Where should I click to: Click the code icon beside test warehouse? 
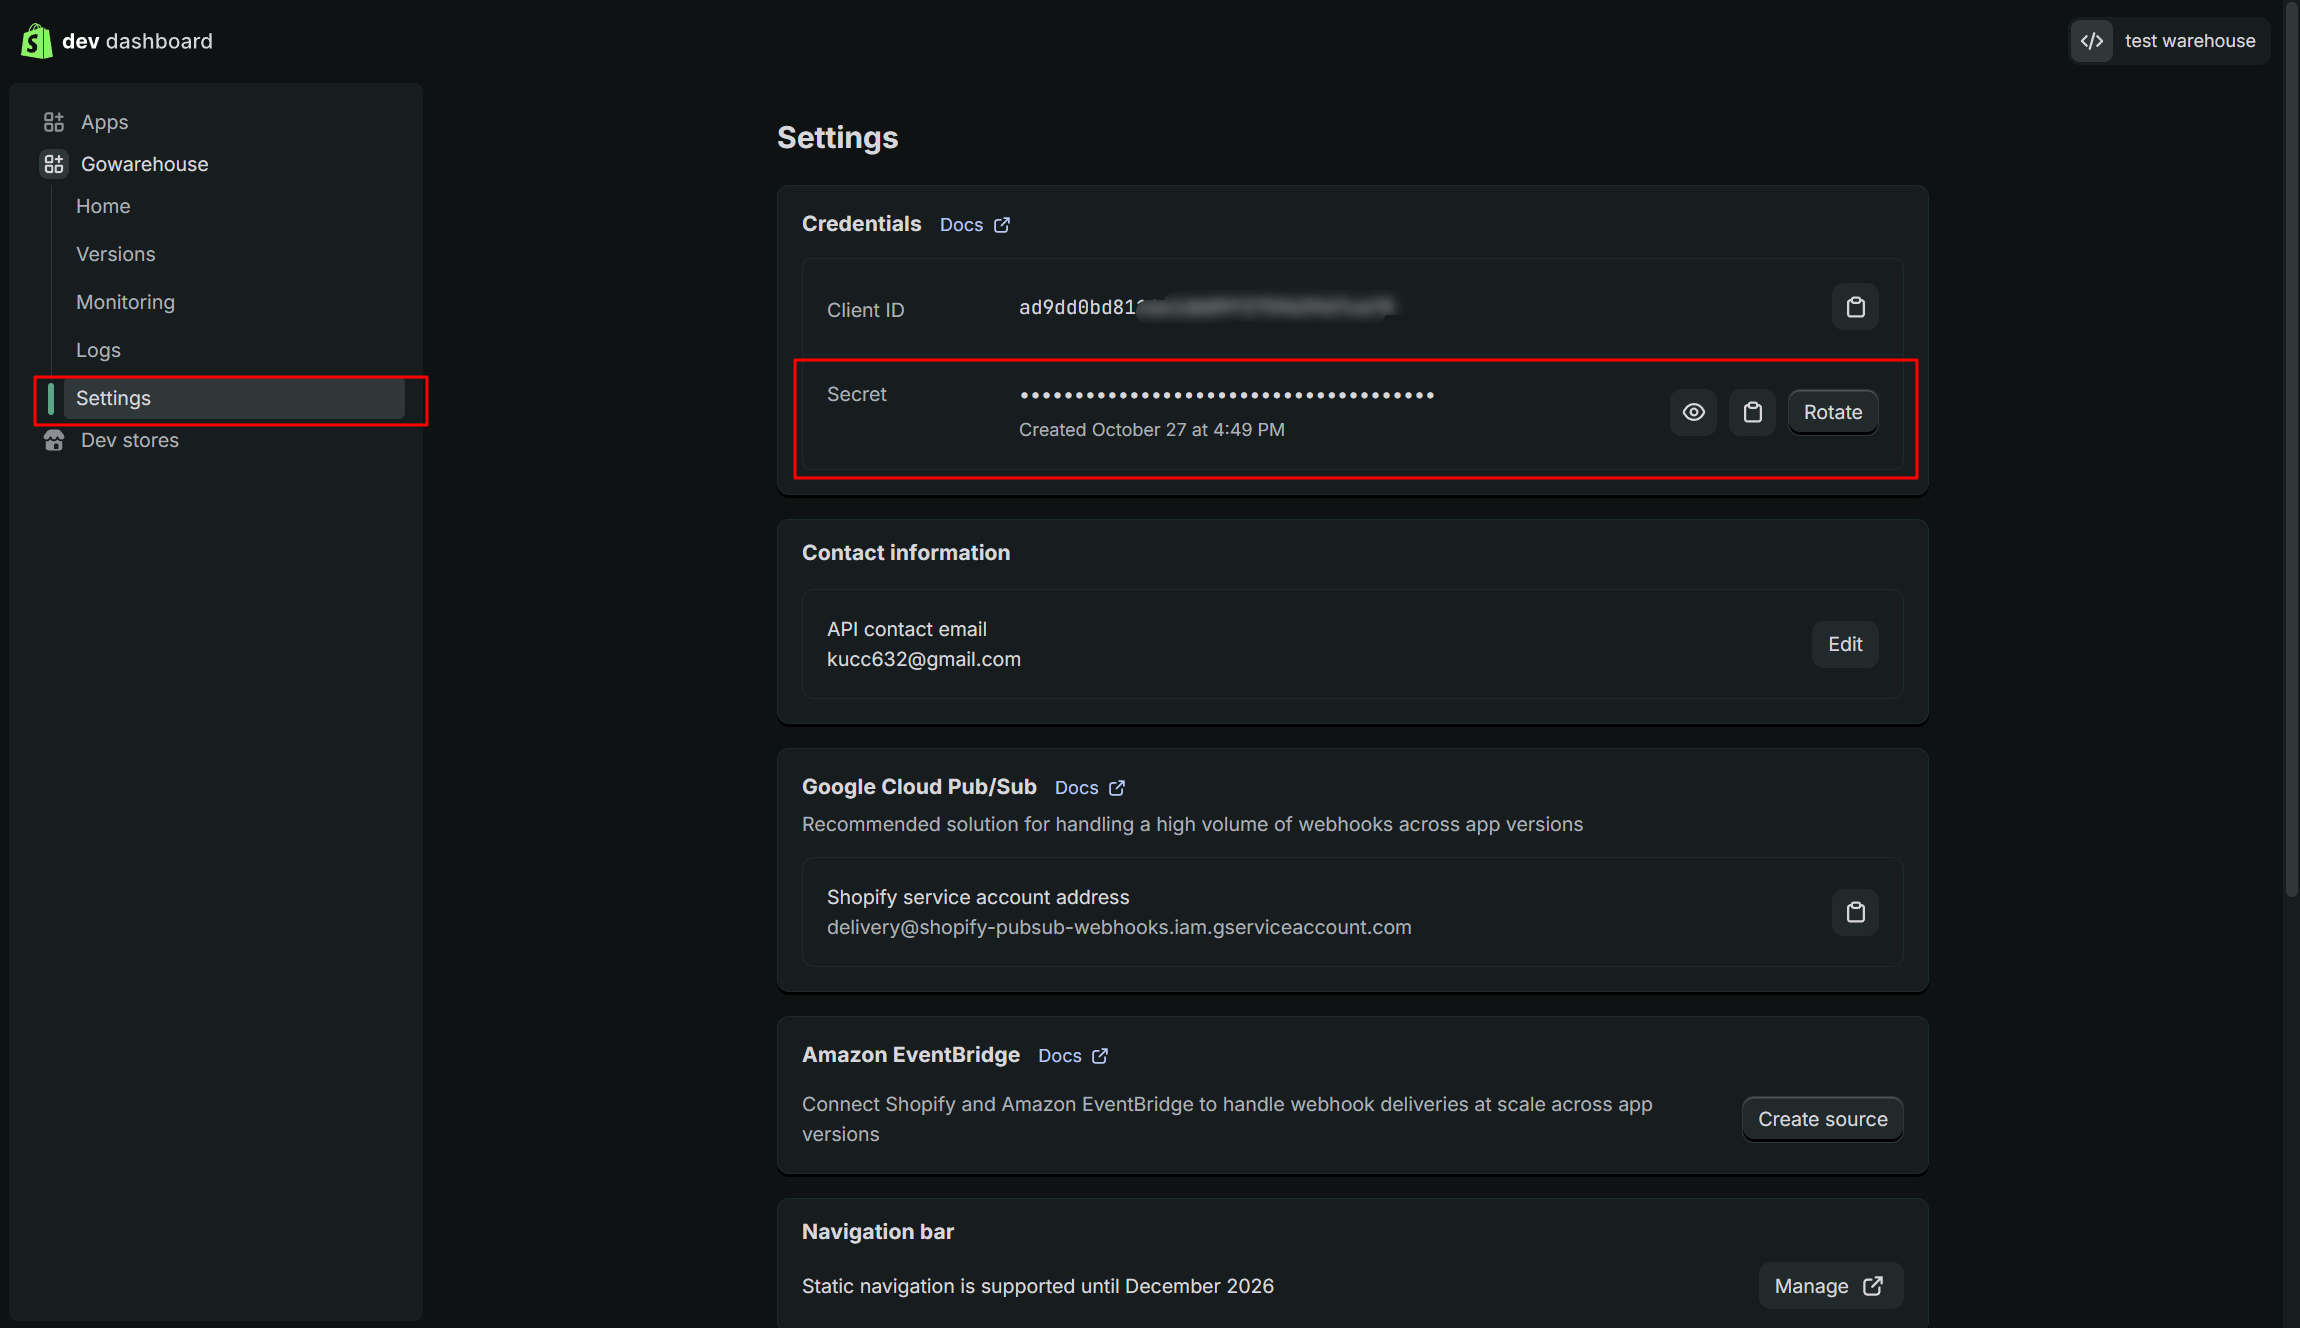tap(2092, 41)
